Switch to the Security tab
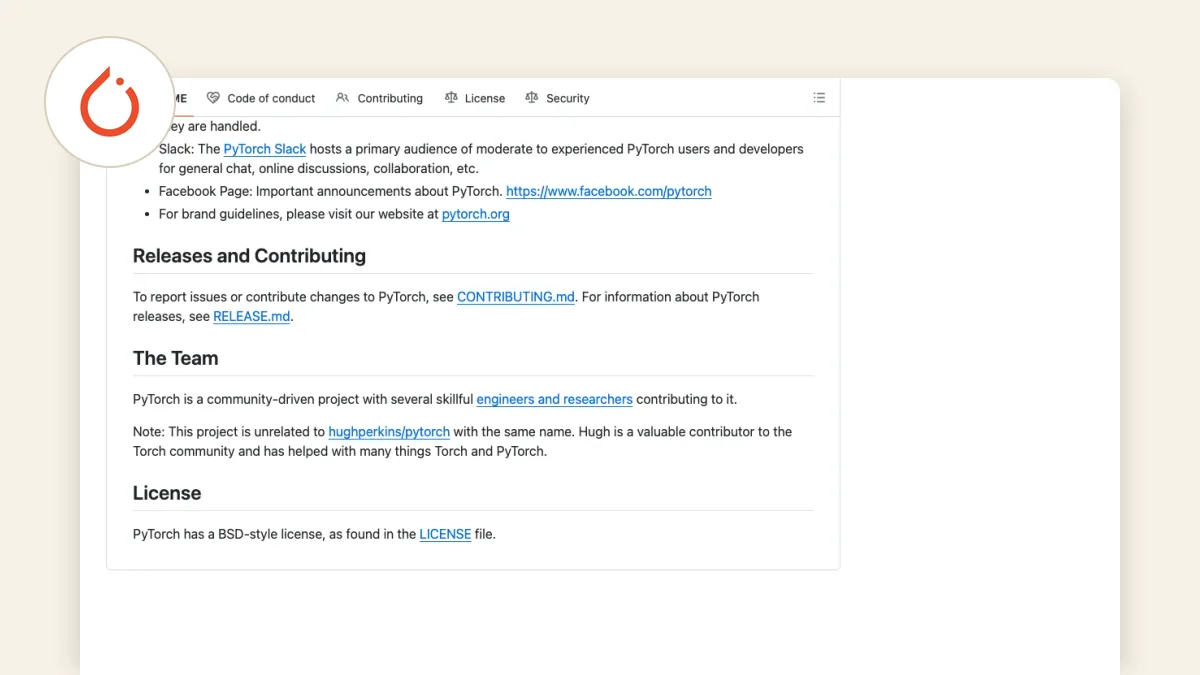This screenshot has width=1200, height=675. click(x=557, y=98)
